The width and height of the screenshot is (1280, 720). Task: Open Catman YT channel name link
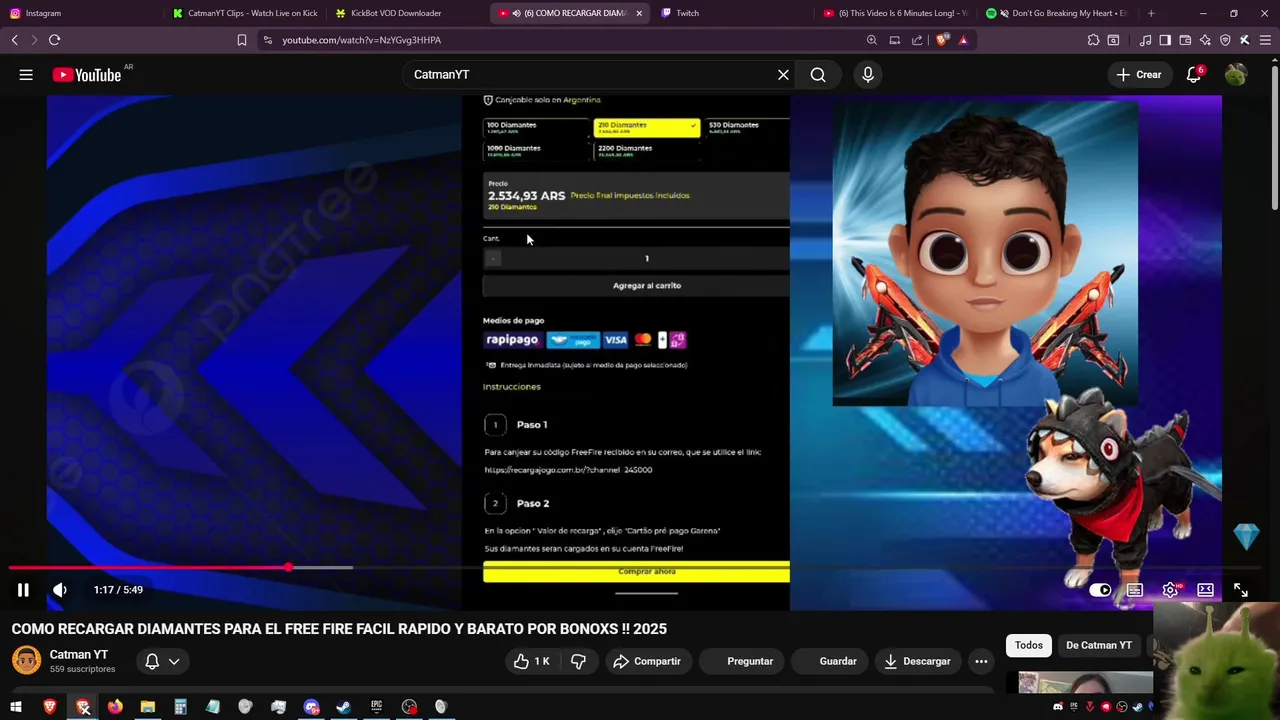[x=79, y=655]
